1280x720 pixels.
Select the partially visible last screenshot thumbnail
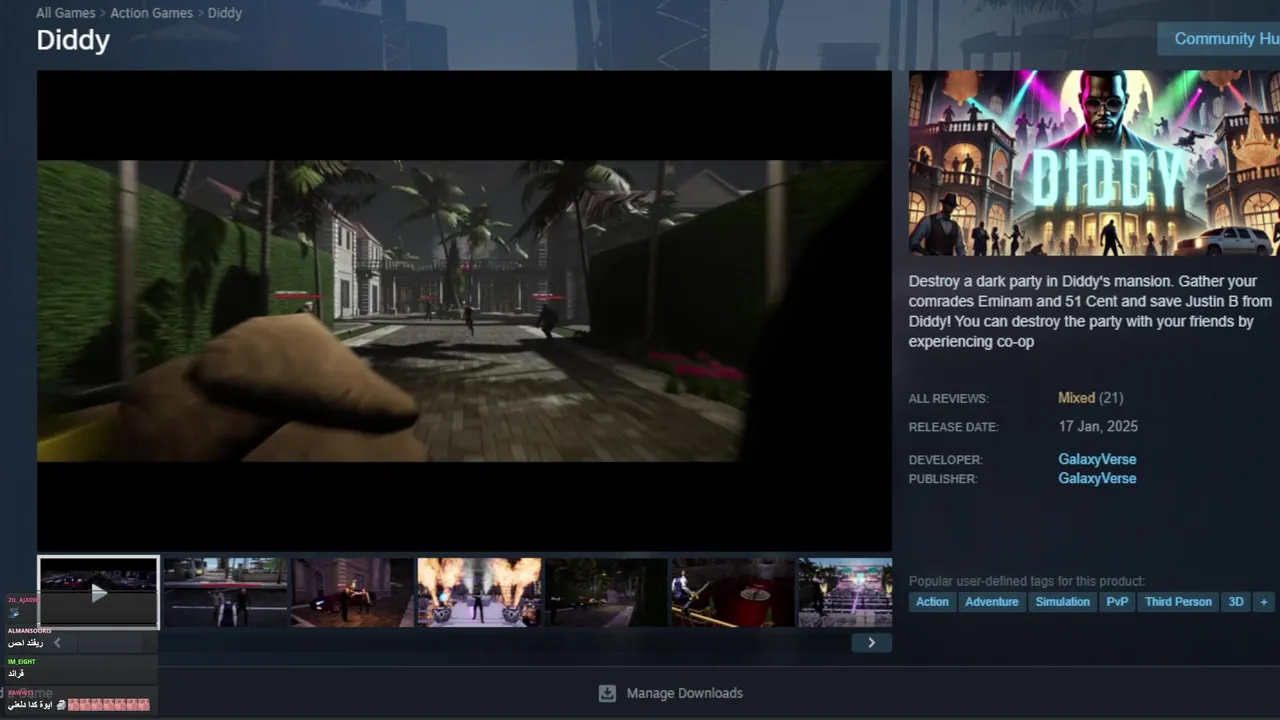click(845, 592)
